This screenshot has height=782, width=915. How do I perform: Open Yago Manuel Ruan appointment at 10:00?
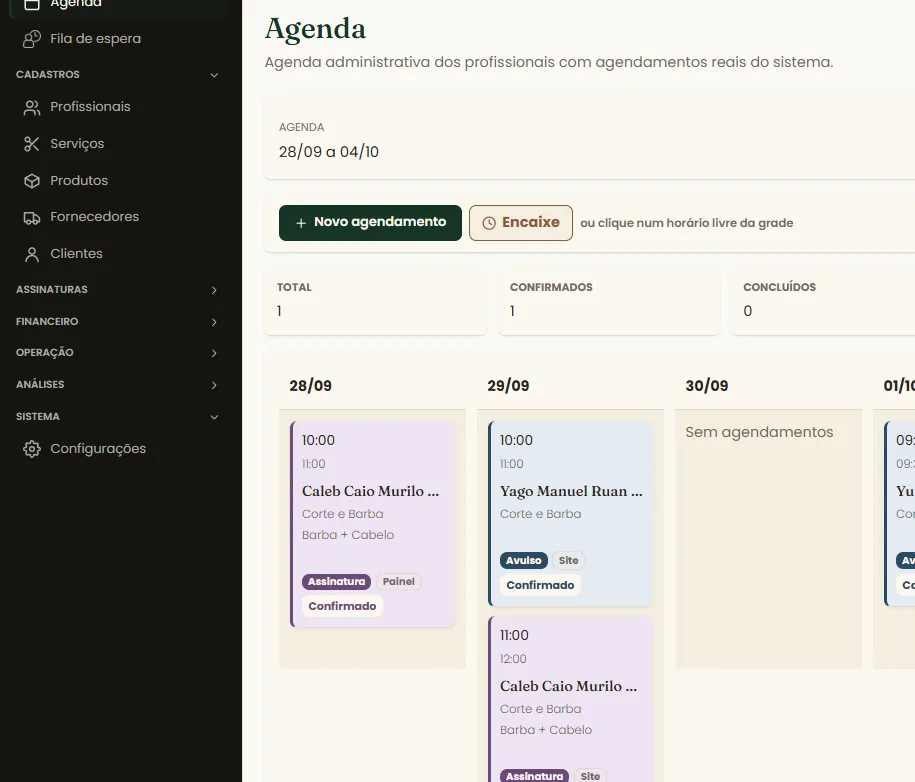570,514
